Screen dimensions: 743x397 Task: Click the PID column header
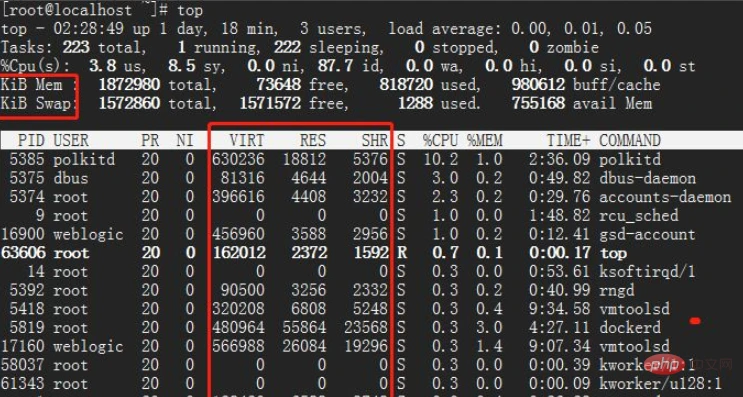coord(31,140)
